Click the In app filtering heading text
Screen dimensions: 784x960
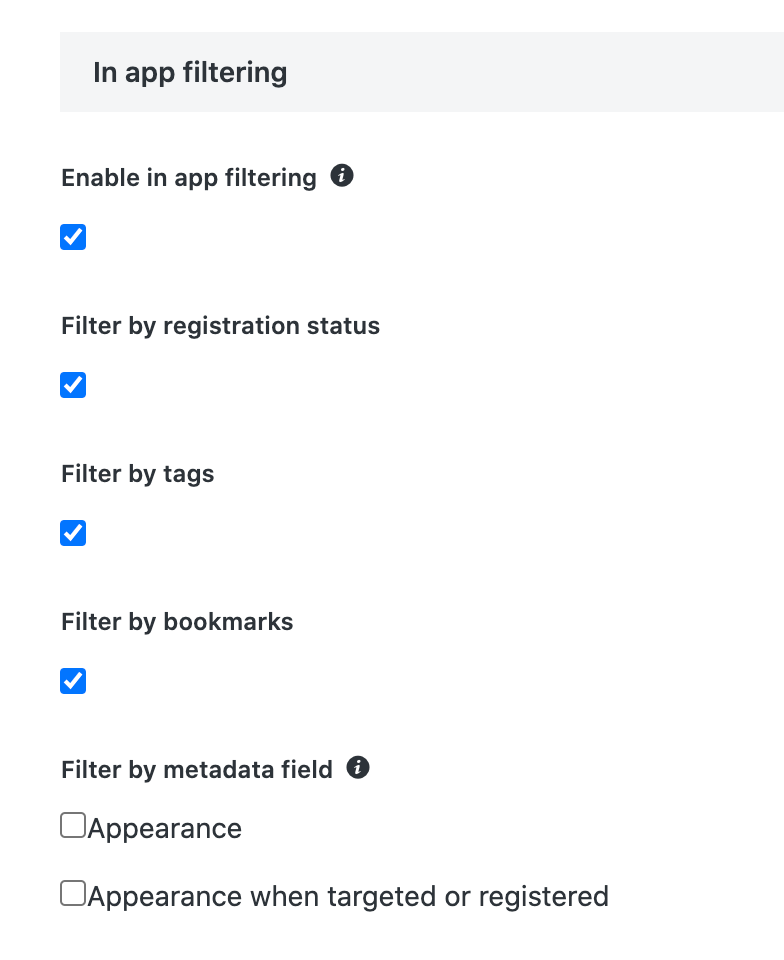(x=190, y=73)
